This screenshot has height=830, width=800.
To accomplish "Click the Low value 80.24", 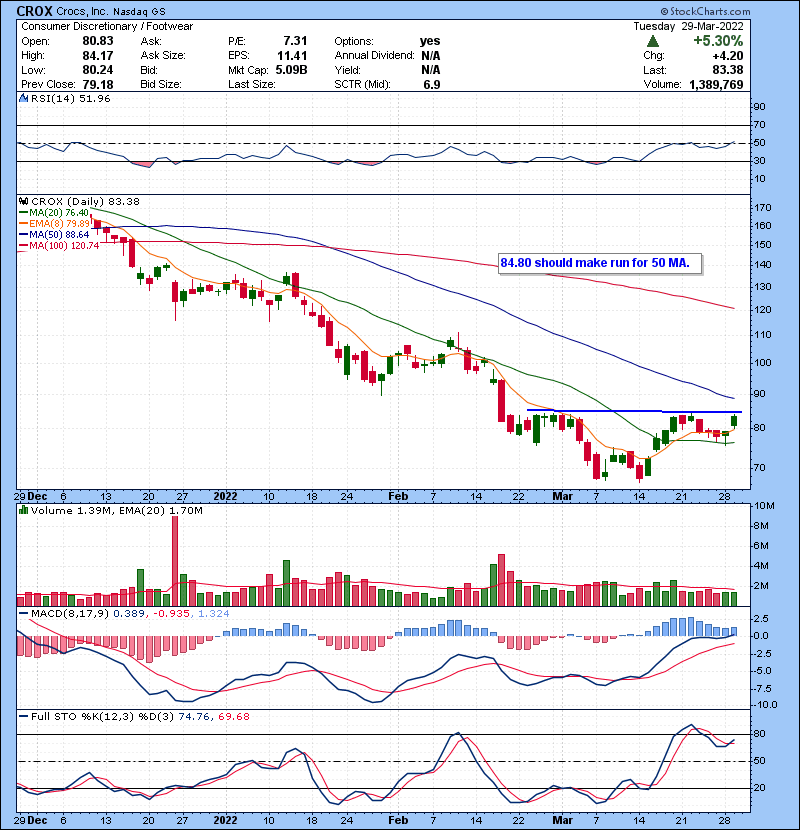I will (97, 70).
